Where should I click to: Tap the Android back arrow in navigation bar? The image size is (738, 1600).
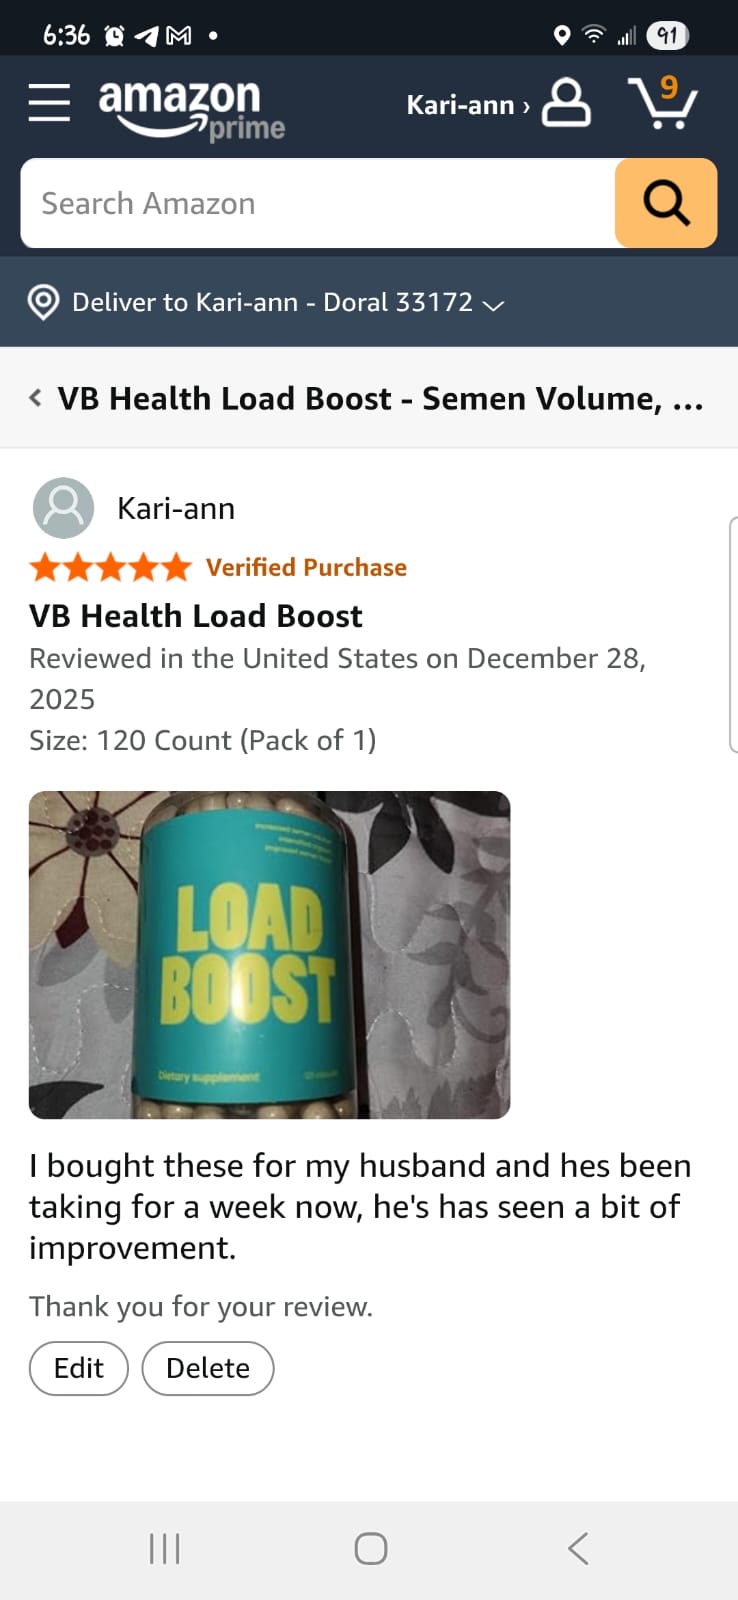(x=578, y=1549)
